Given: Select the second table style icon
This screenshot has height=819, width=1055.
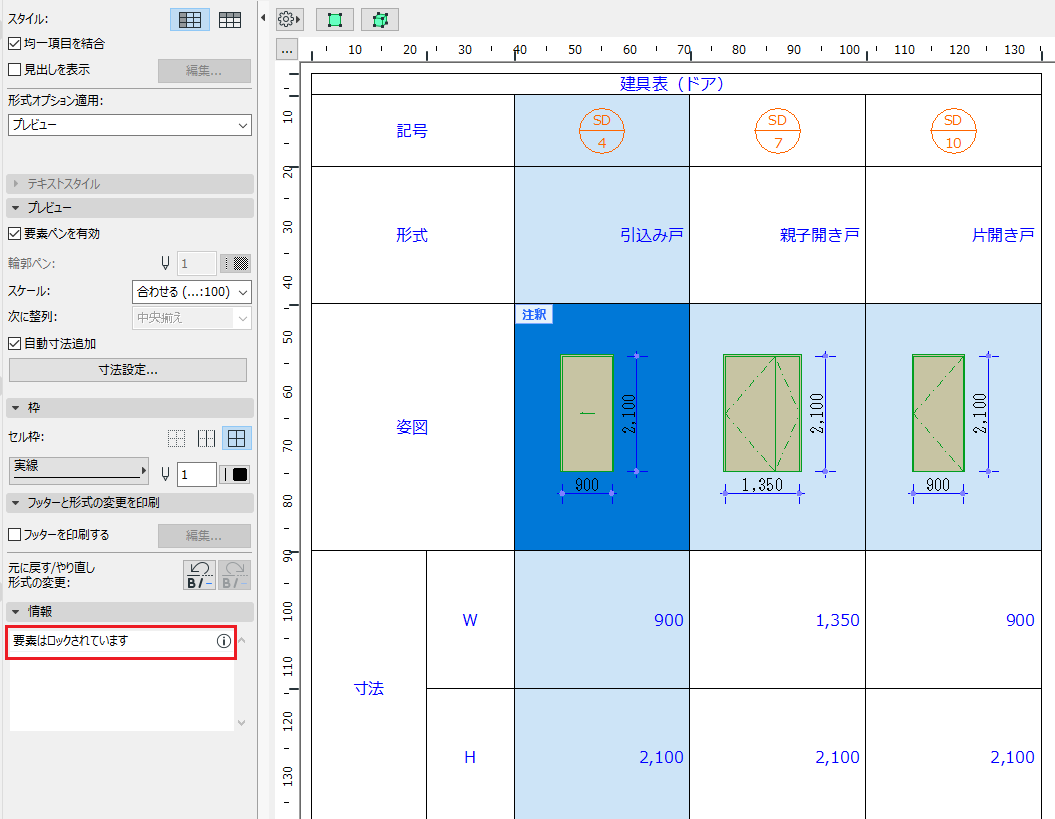Looking at the screenshot, I should tap(230, 20).
